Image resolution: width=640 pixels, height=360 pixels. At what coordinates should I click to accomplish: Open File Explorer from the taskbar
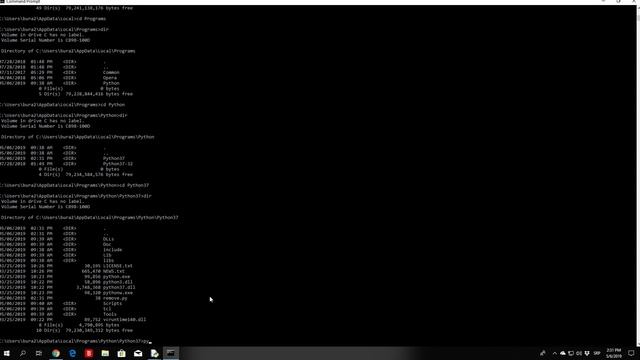pyautogui.click(x=105, y=353)
